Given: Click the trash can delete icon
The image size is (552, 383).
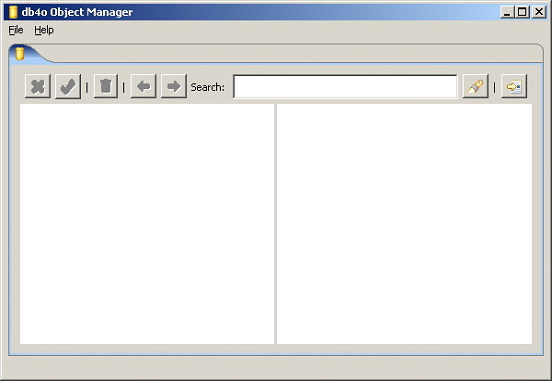Looking at the screenshot, I should click(x=106, y=86).
